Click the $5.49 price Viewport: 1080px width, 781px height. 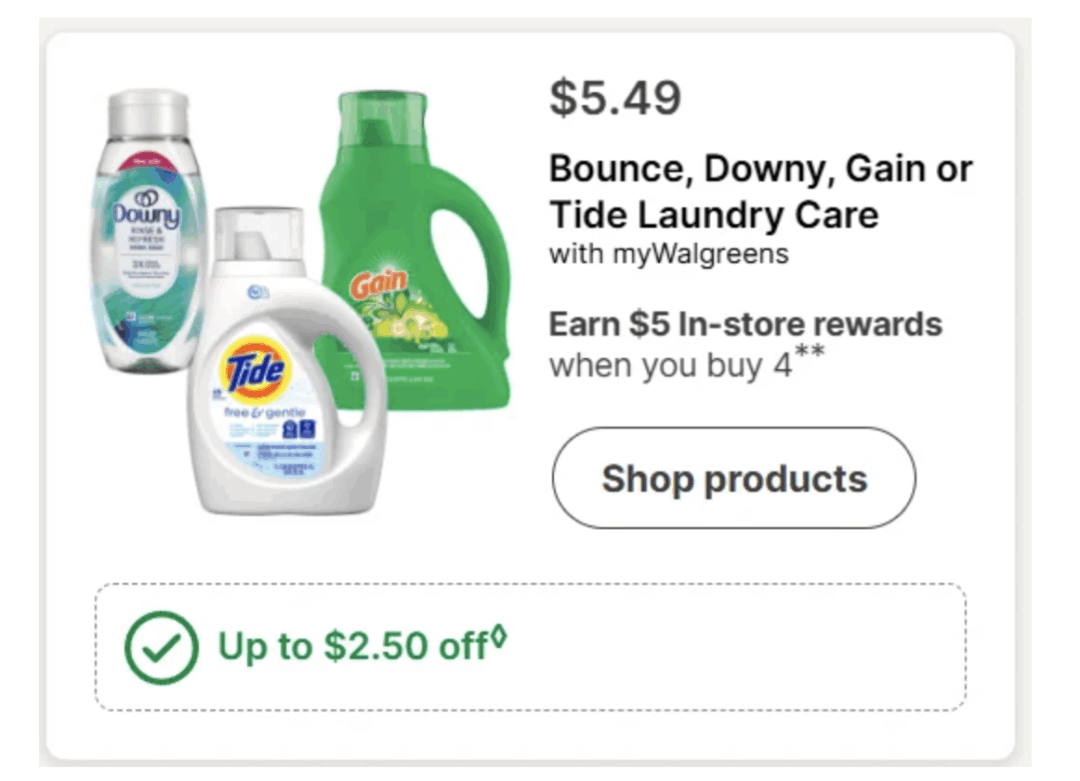pos(615,97)
